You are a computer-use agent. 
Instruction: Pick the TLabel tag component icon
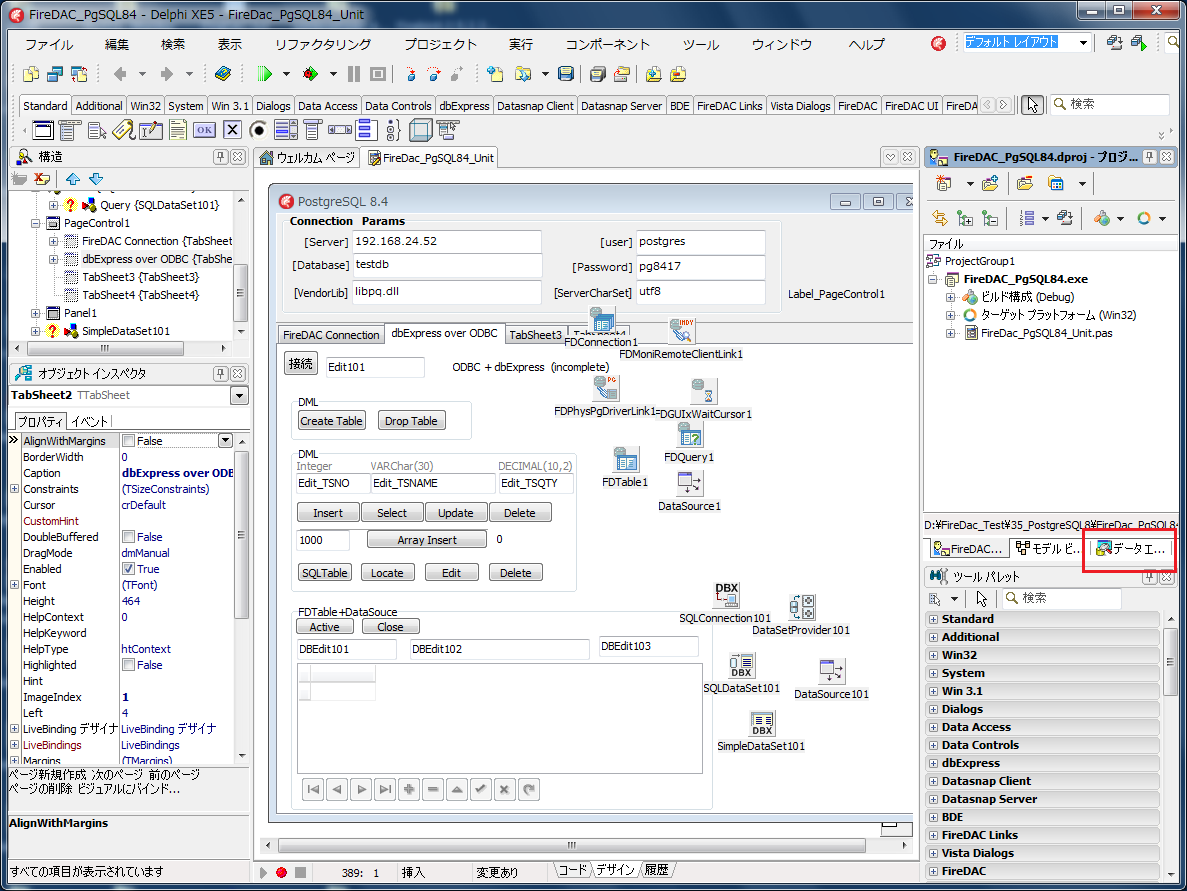(123, 131)
